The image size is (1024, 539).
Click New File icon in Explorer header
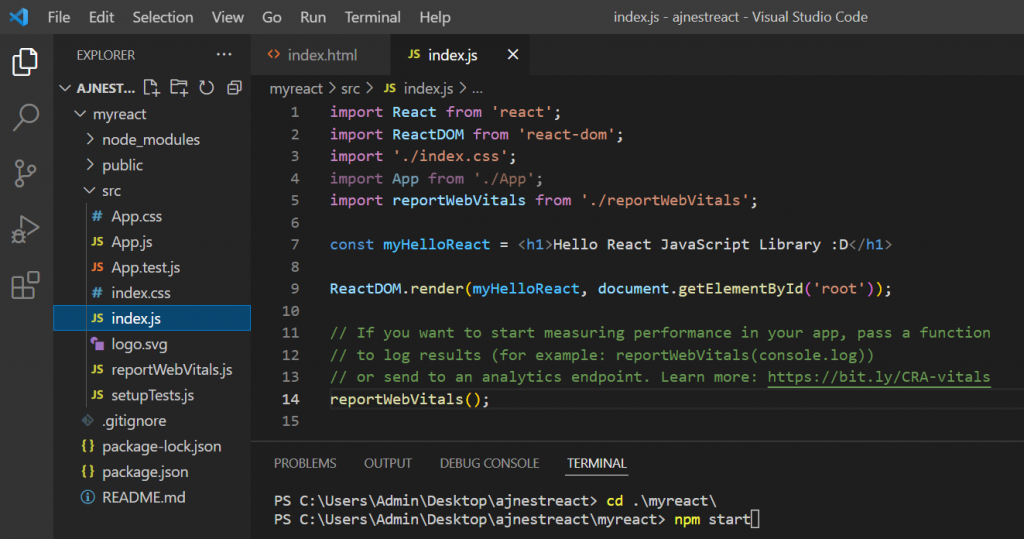[151, 88]
